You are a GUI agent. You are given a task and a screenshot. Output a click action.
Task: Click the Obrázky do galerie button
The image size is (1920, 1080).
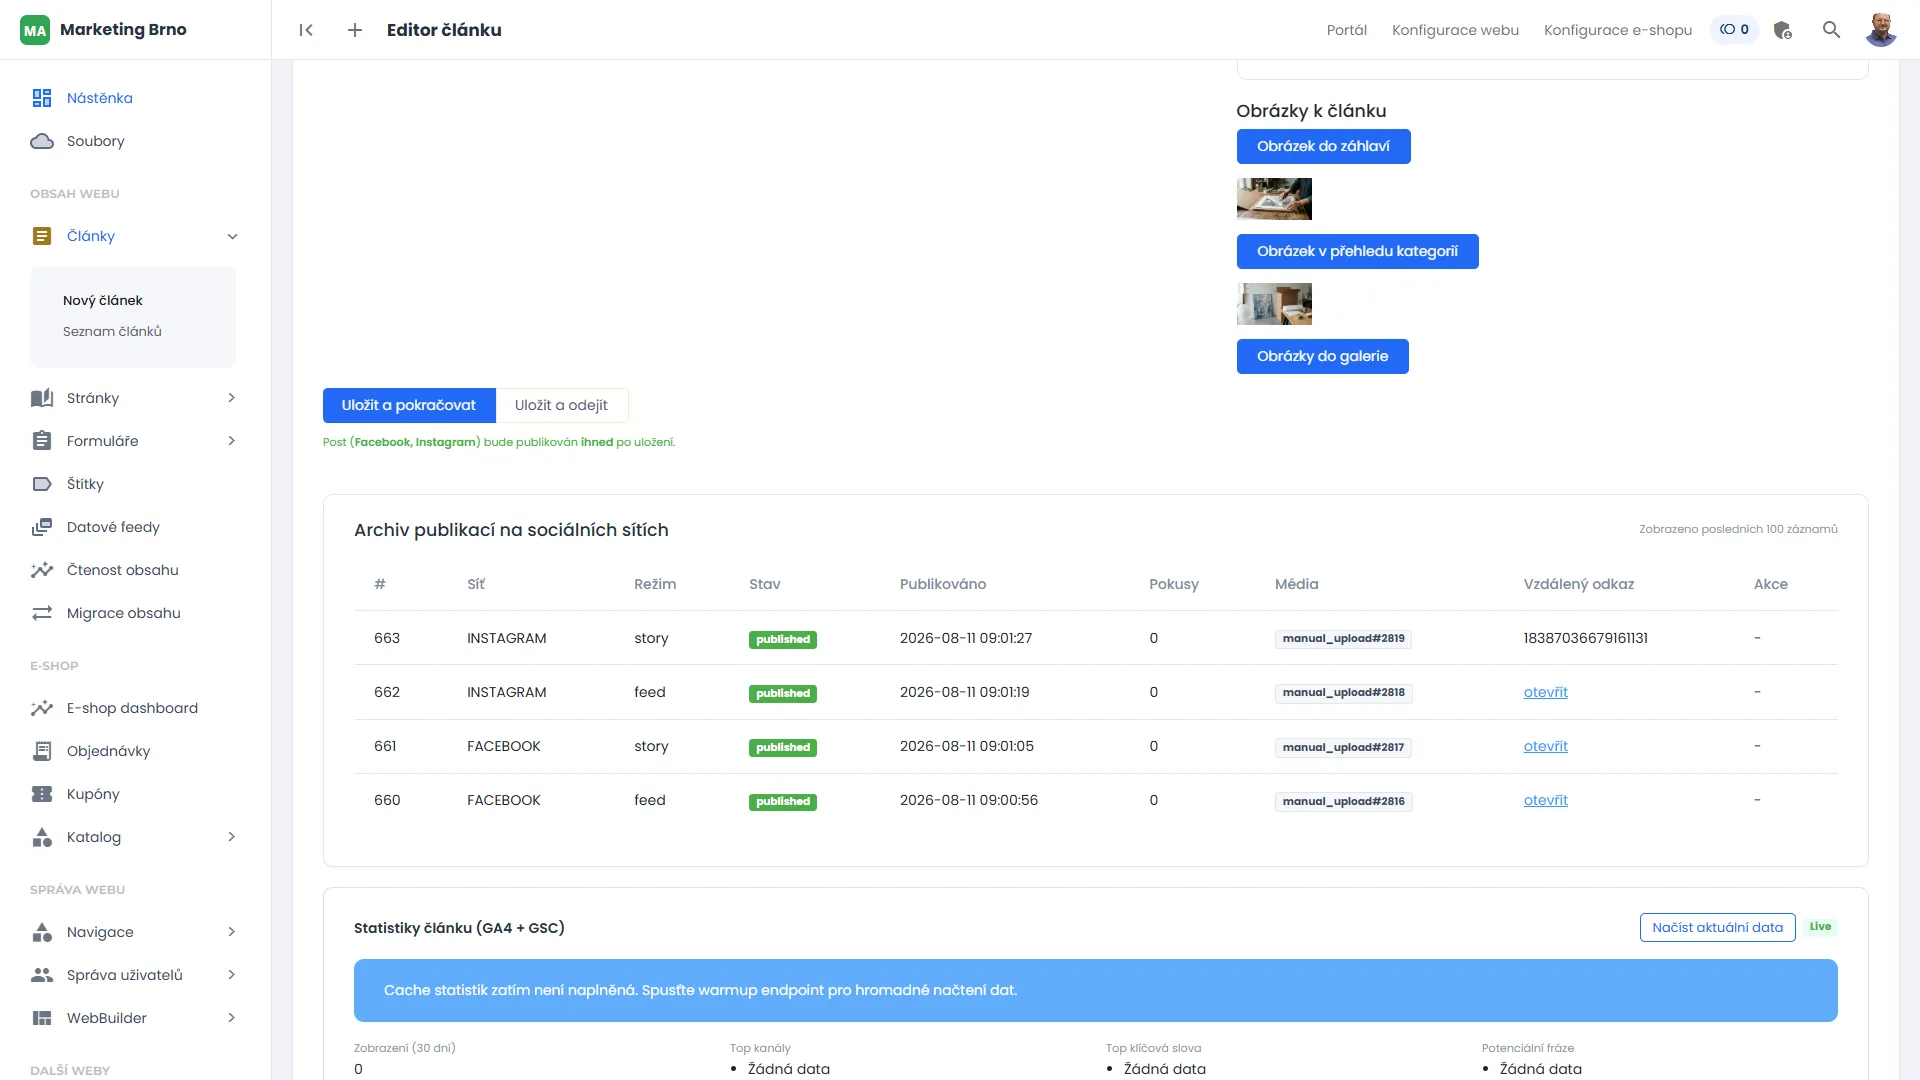pos(1322,356)
